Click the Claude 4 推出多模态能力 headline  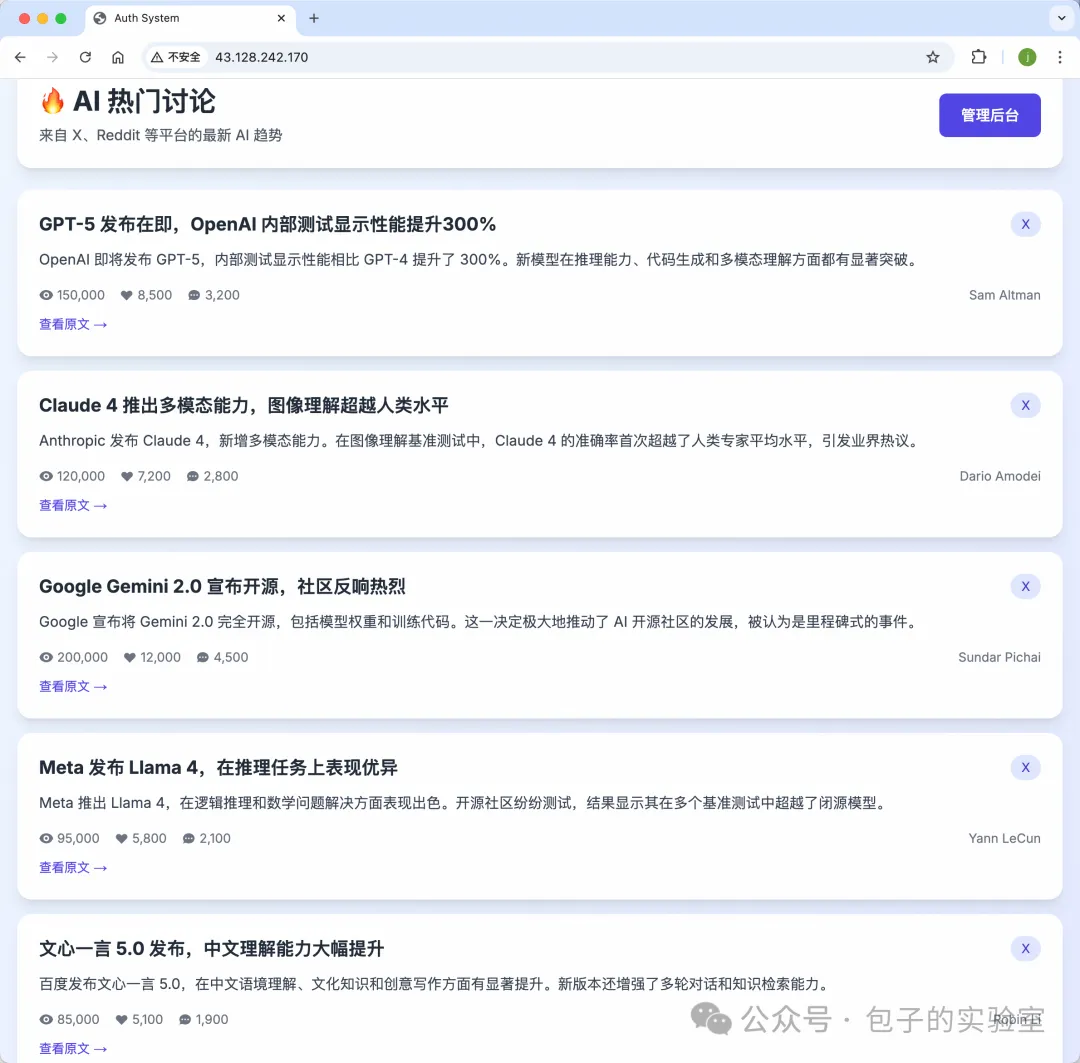244,406
